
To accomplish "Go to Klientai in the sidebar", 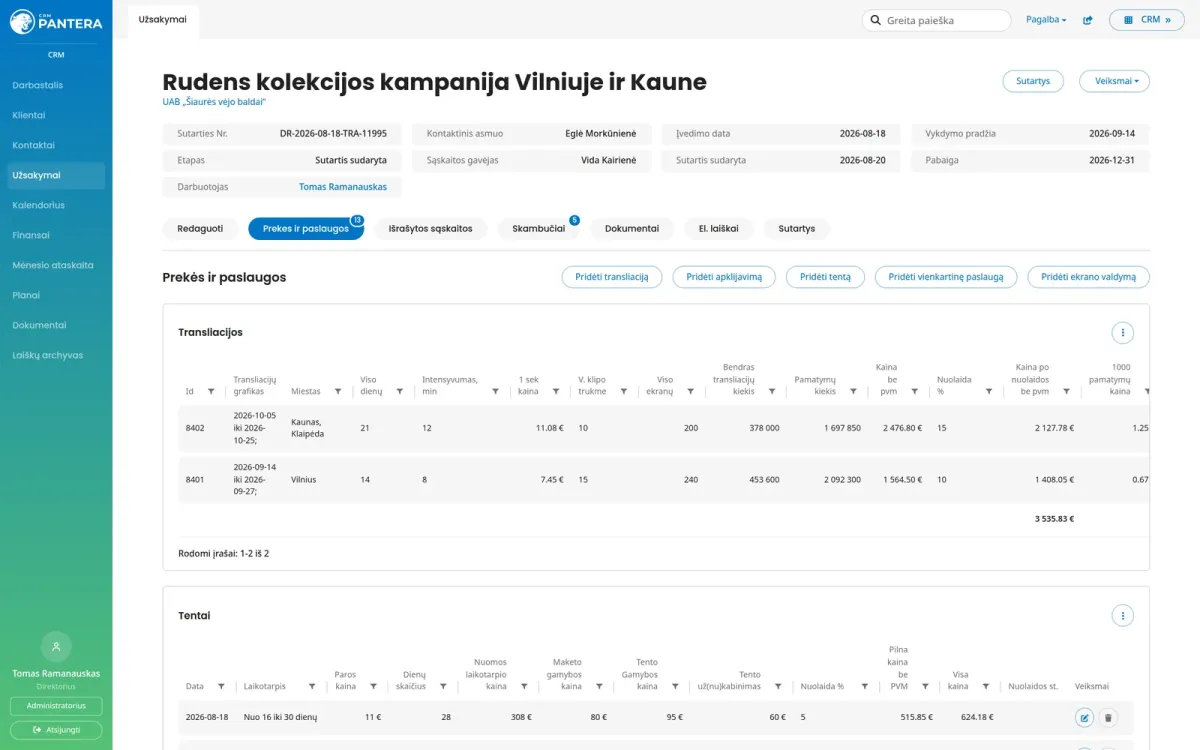I will pyautogui.click(x=56, y=115).
